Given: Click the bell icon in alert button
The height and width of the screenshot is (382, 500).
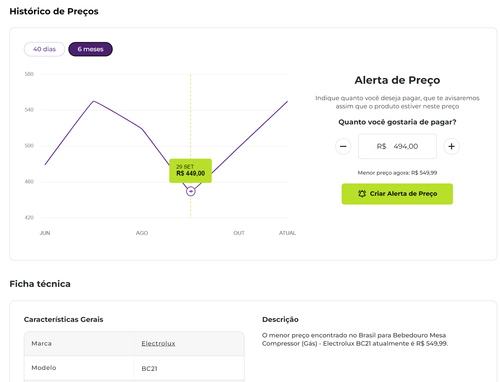Looking at the screenshot, I should coord(362,194).
